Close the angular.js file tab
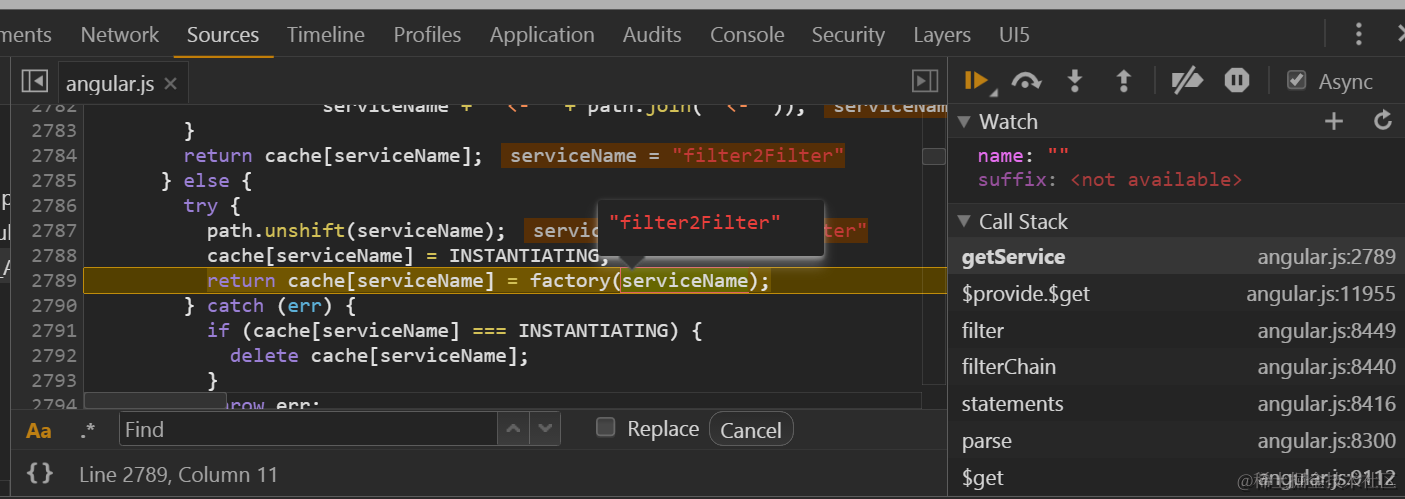The height and width of the screenshot is (499, 1405). tap(170, 84)
